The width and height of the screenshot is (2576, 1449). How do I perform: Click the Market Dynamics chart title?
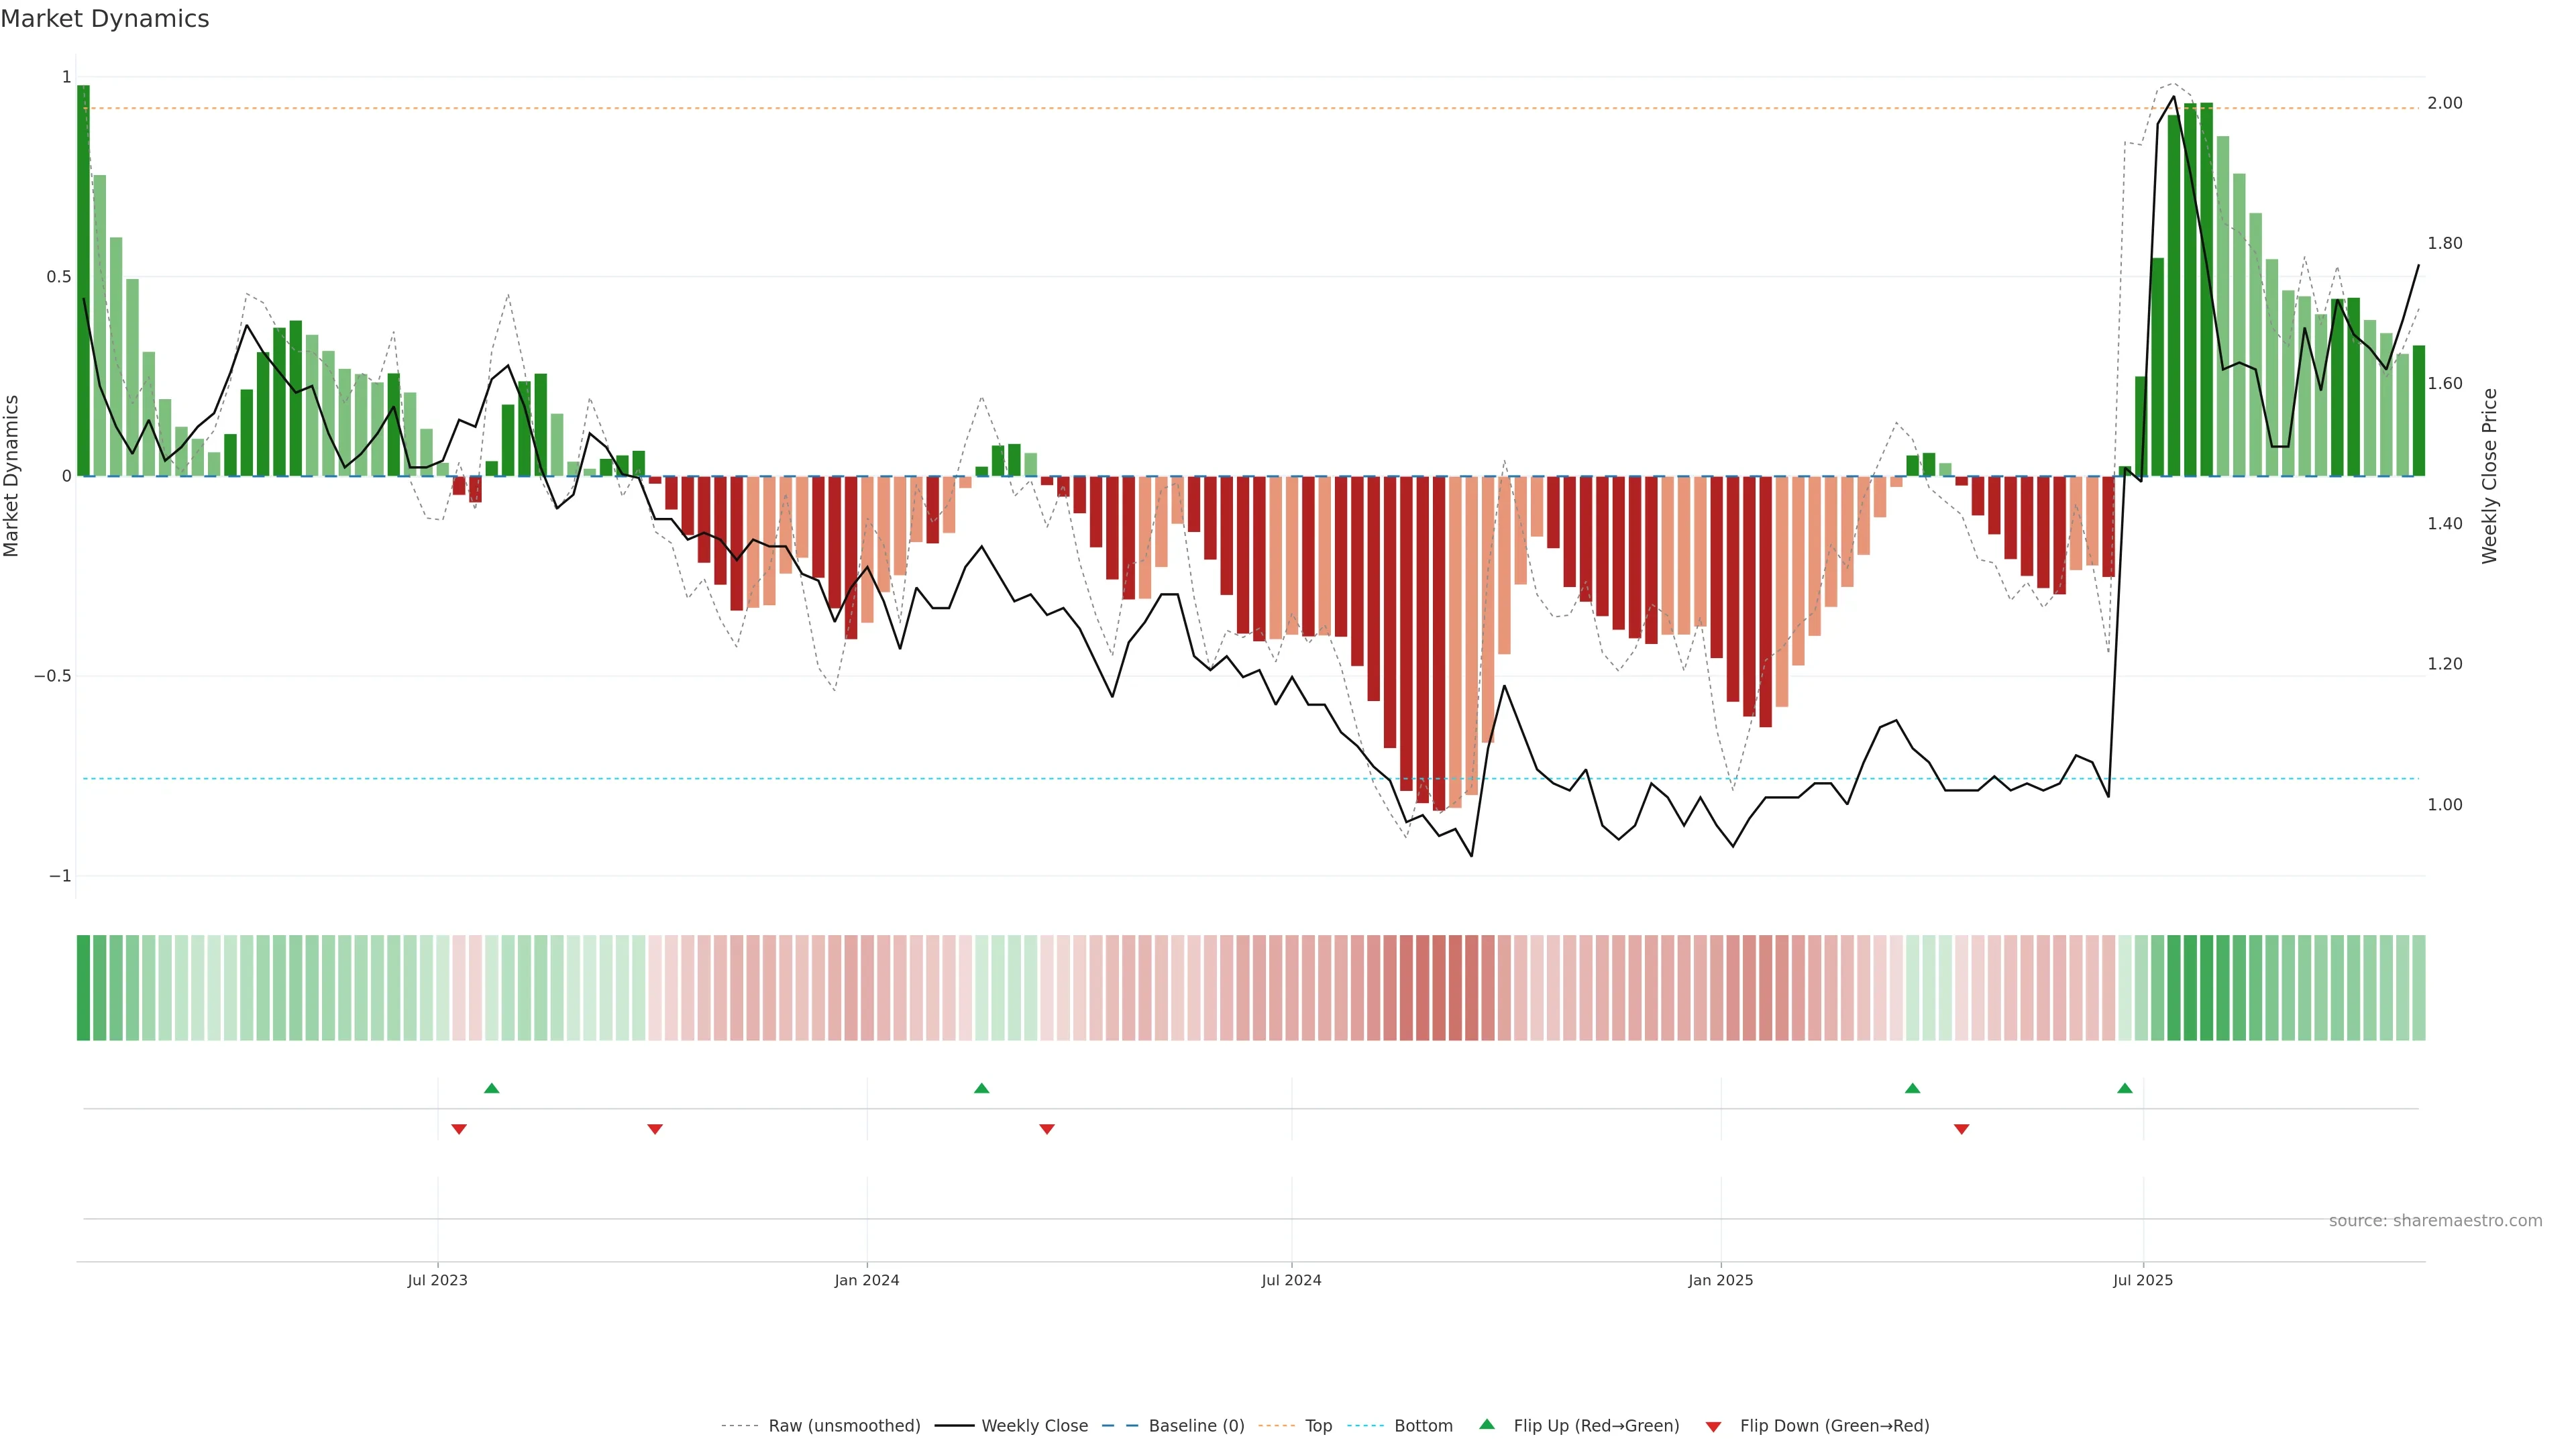coord(105,19)
